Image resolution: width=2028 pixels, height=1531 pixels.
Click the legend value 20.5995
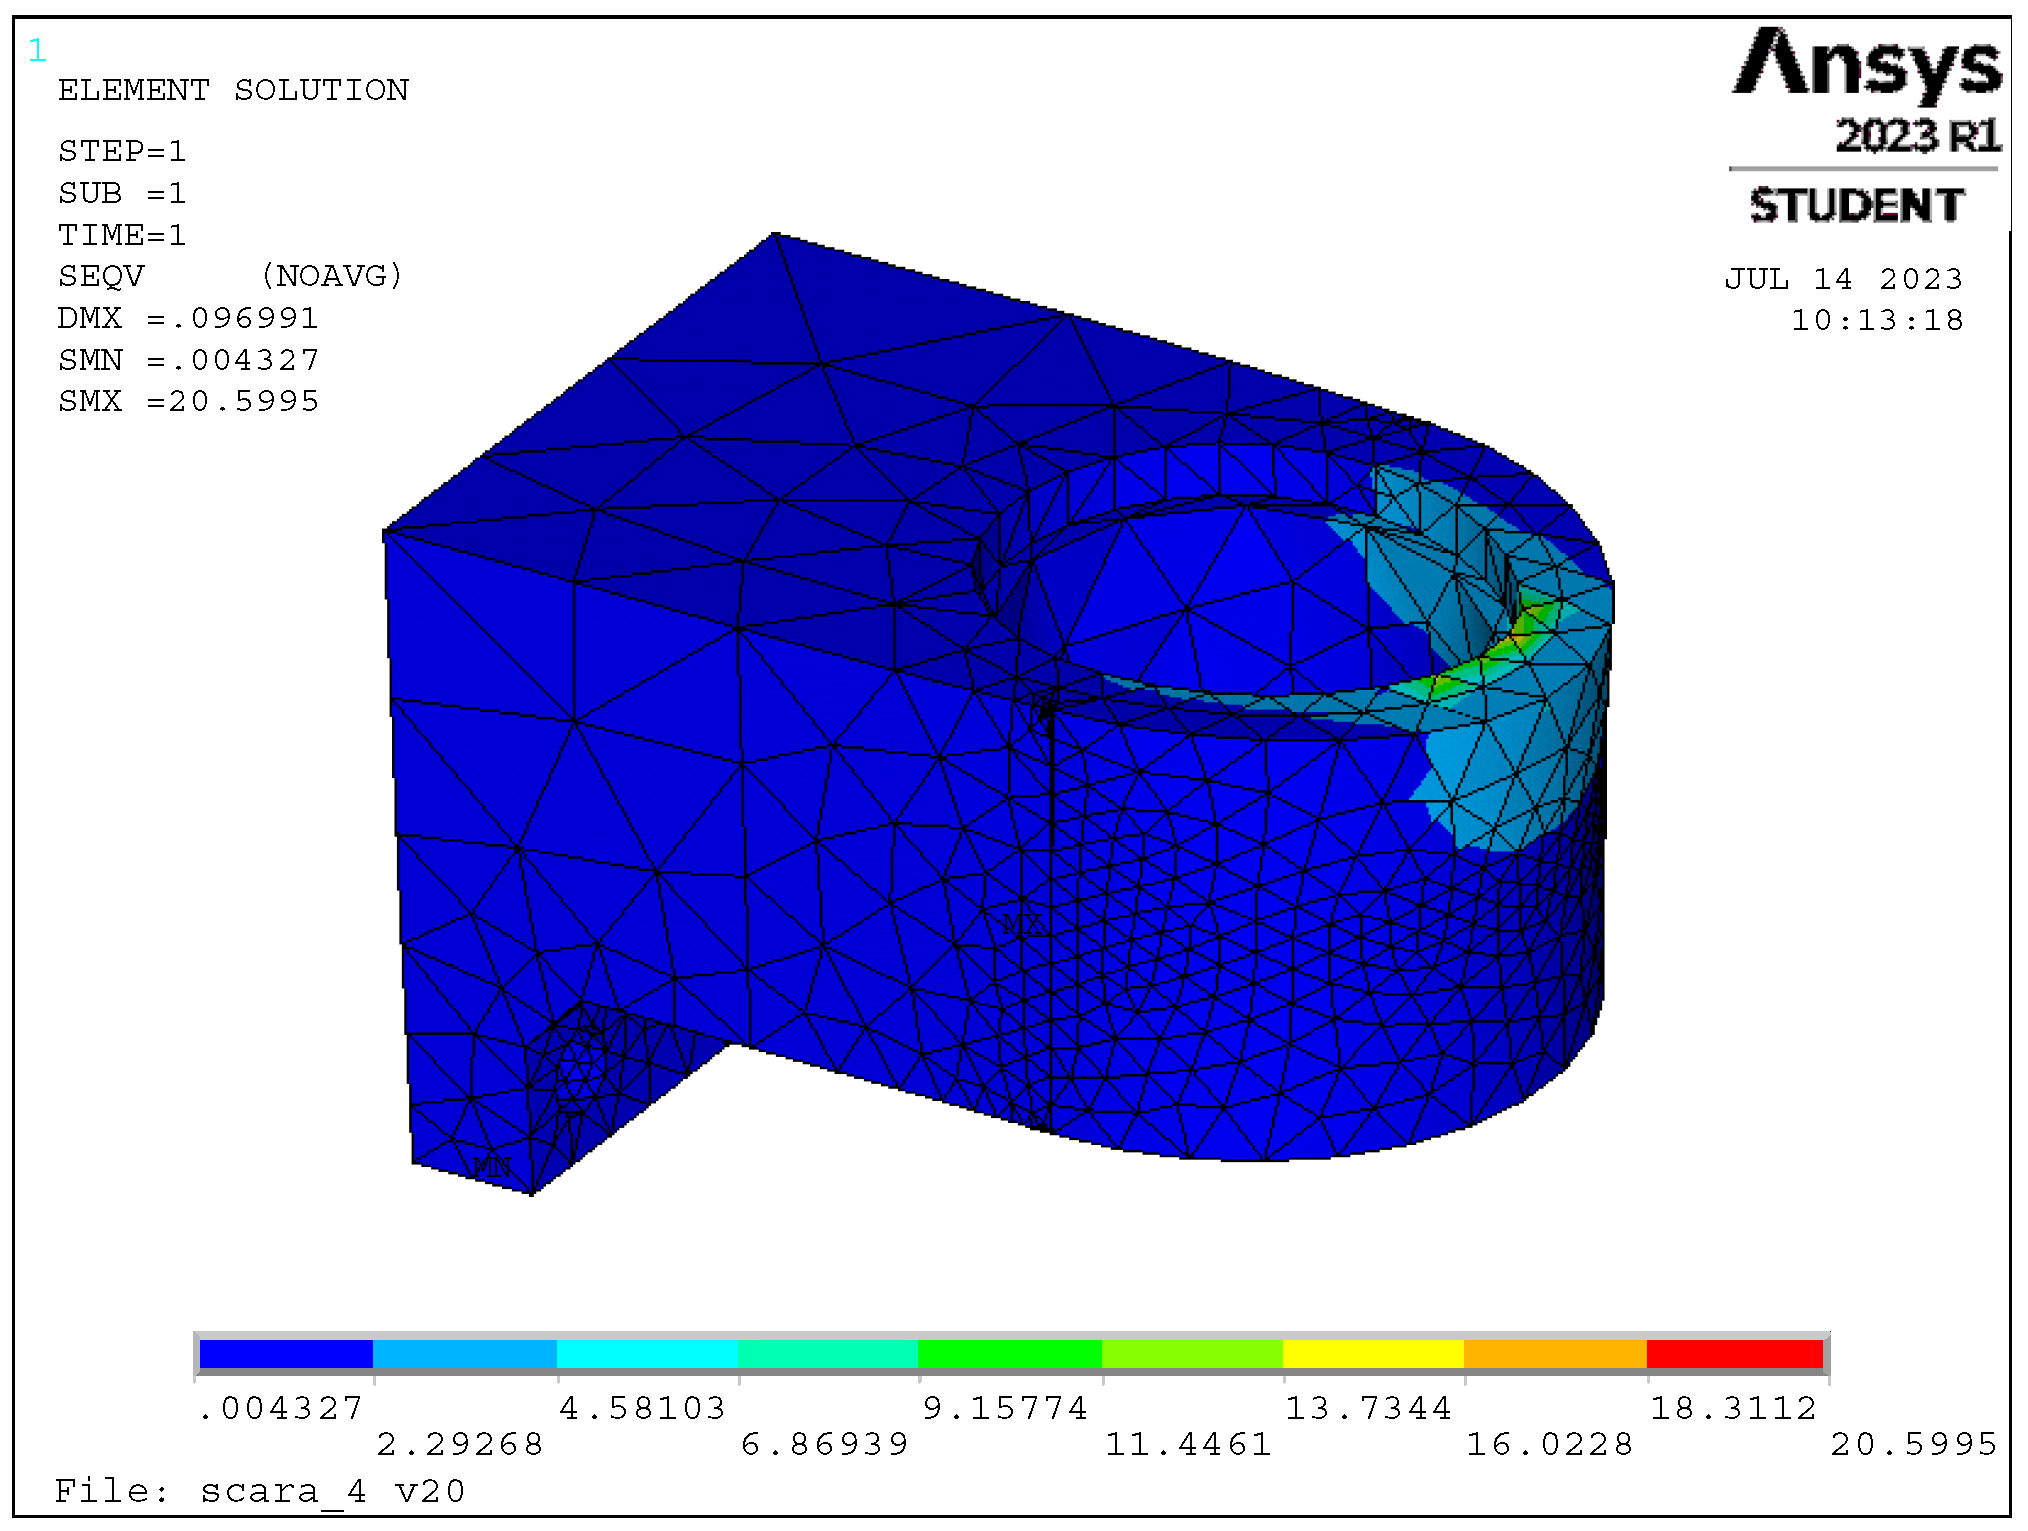1913,1444
